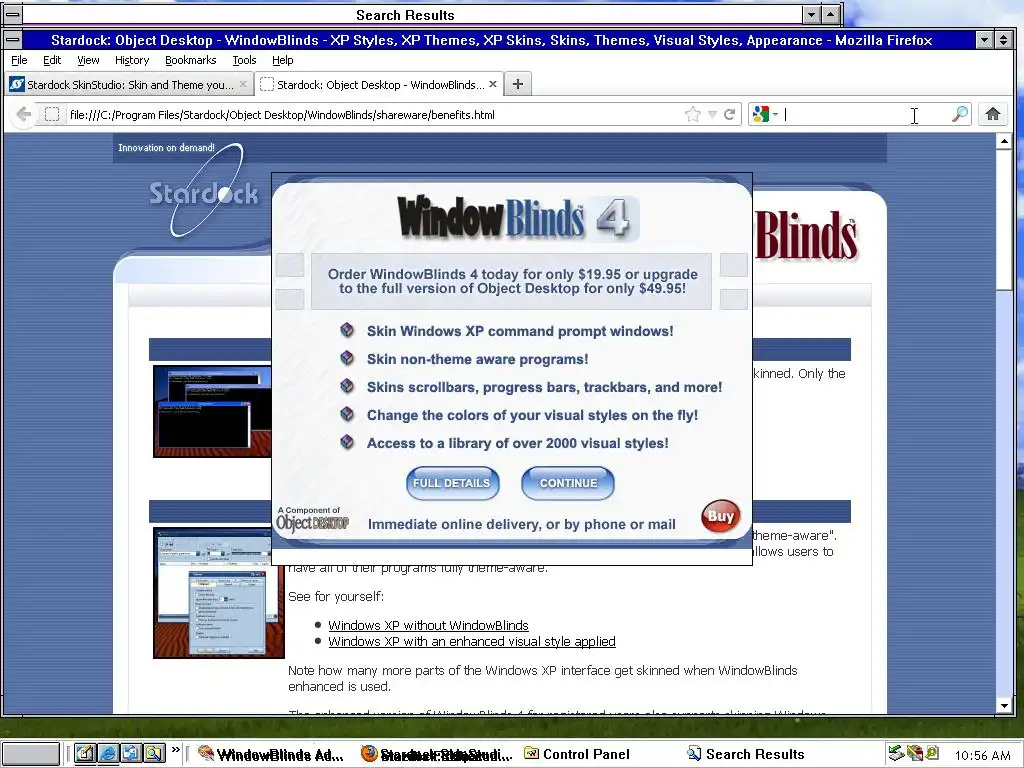Click the third Quick Launch icon in the taskbar
The image size is (1024, 768).
pyautogui.click(x=131, y=754)
